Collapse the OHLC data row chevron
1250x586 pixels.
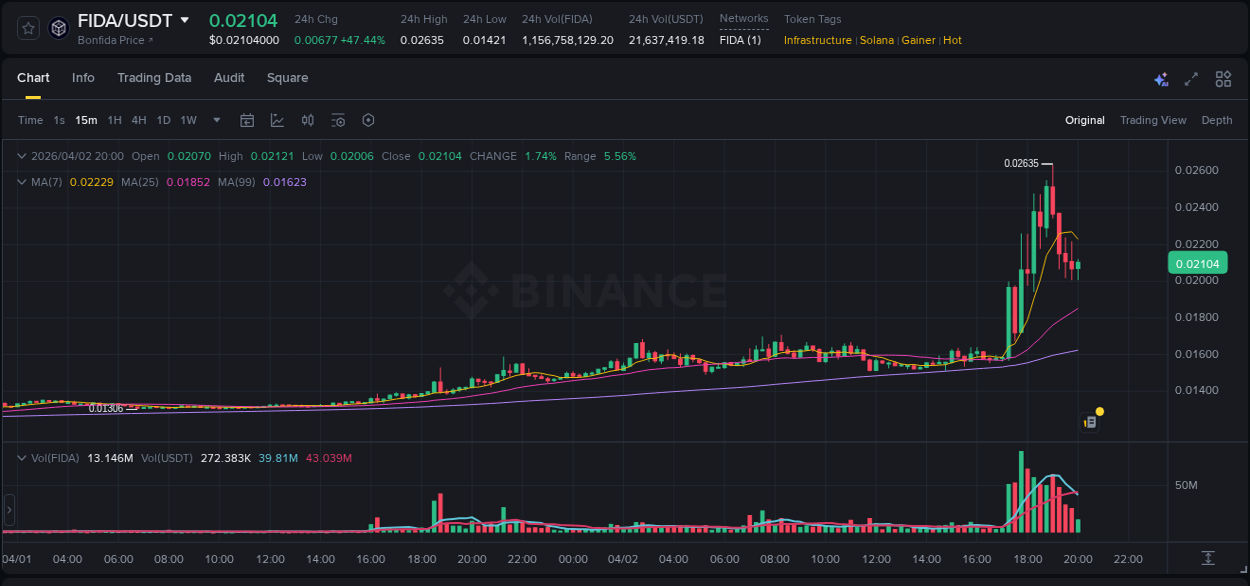22,156
